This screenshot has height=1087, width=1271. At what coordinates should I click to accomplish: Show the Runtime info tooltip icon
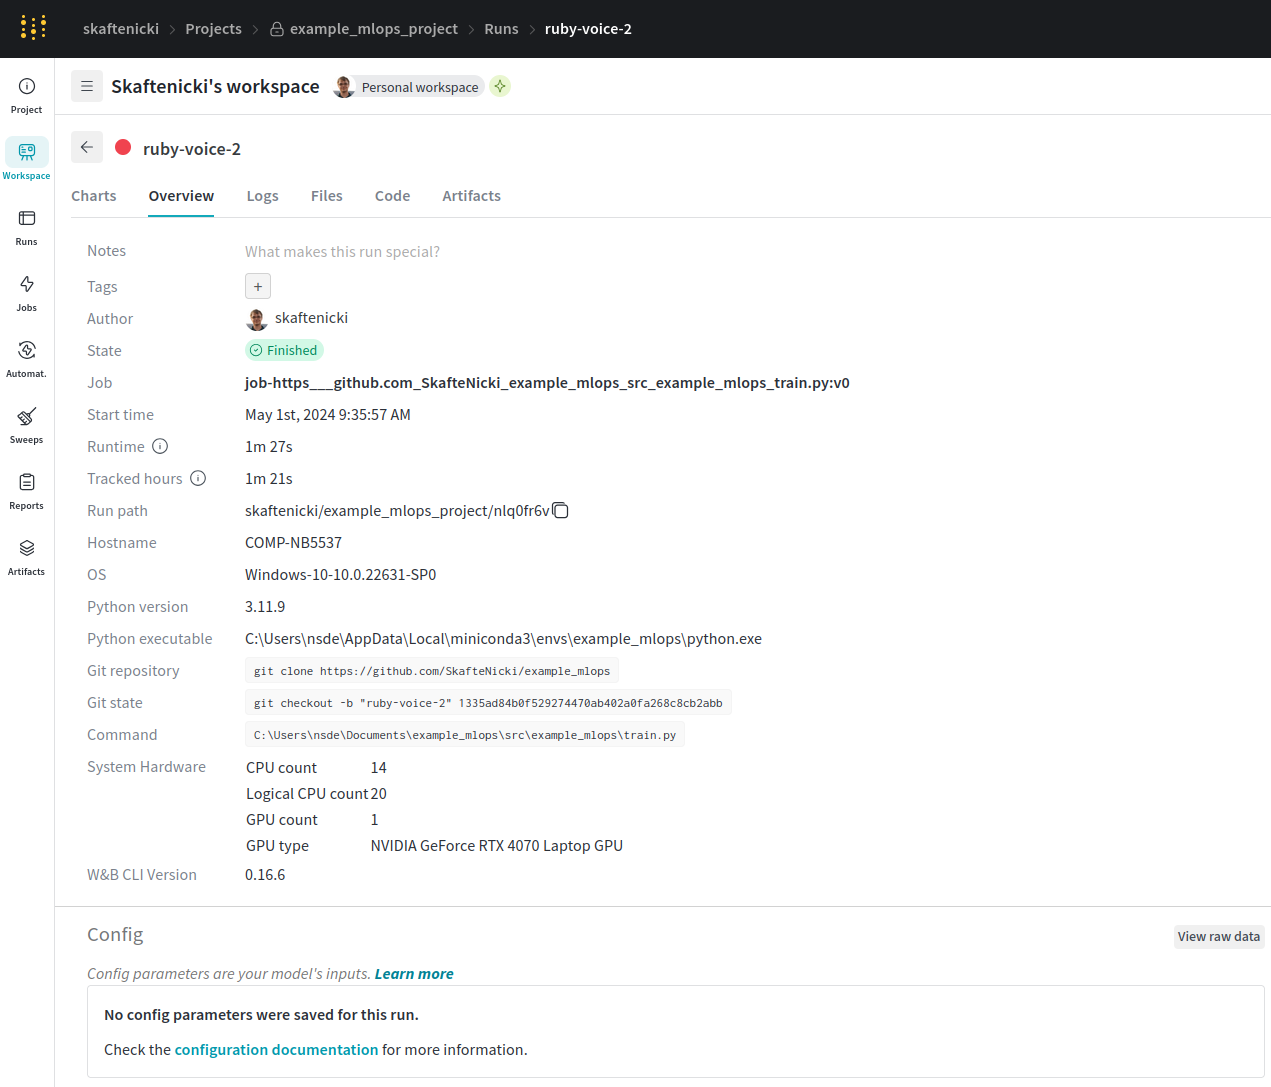click(160, 447)
